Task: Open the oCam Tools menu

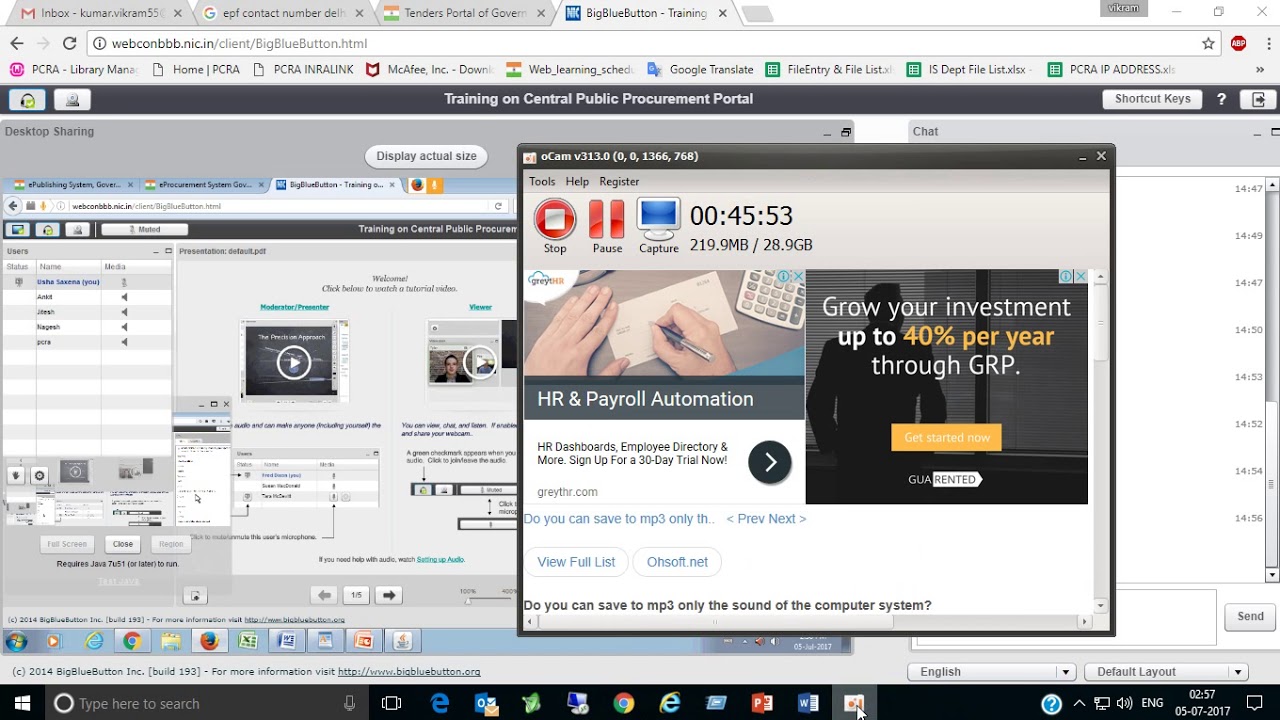Action: (x=542, y=182)
